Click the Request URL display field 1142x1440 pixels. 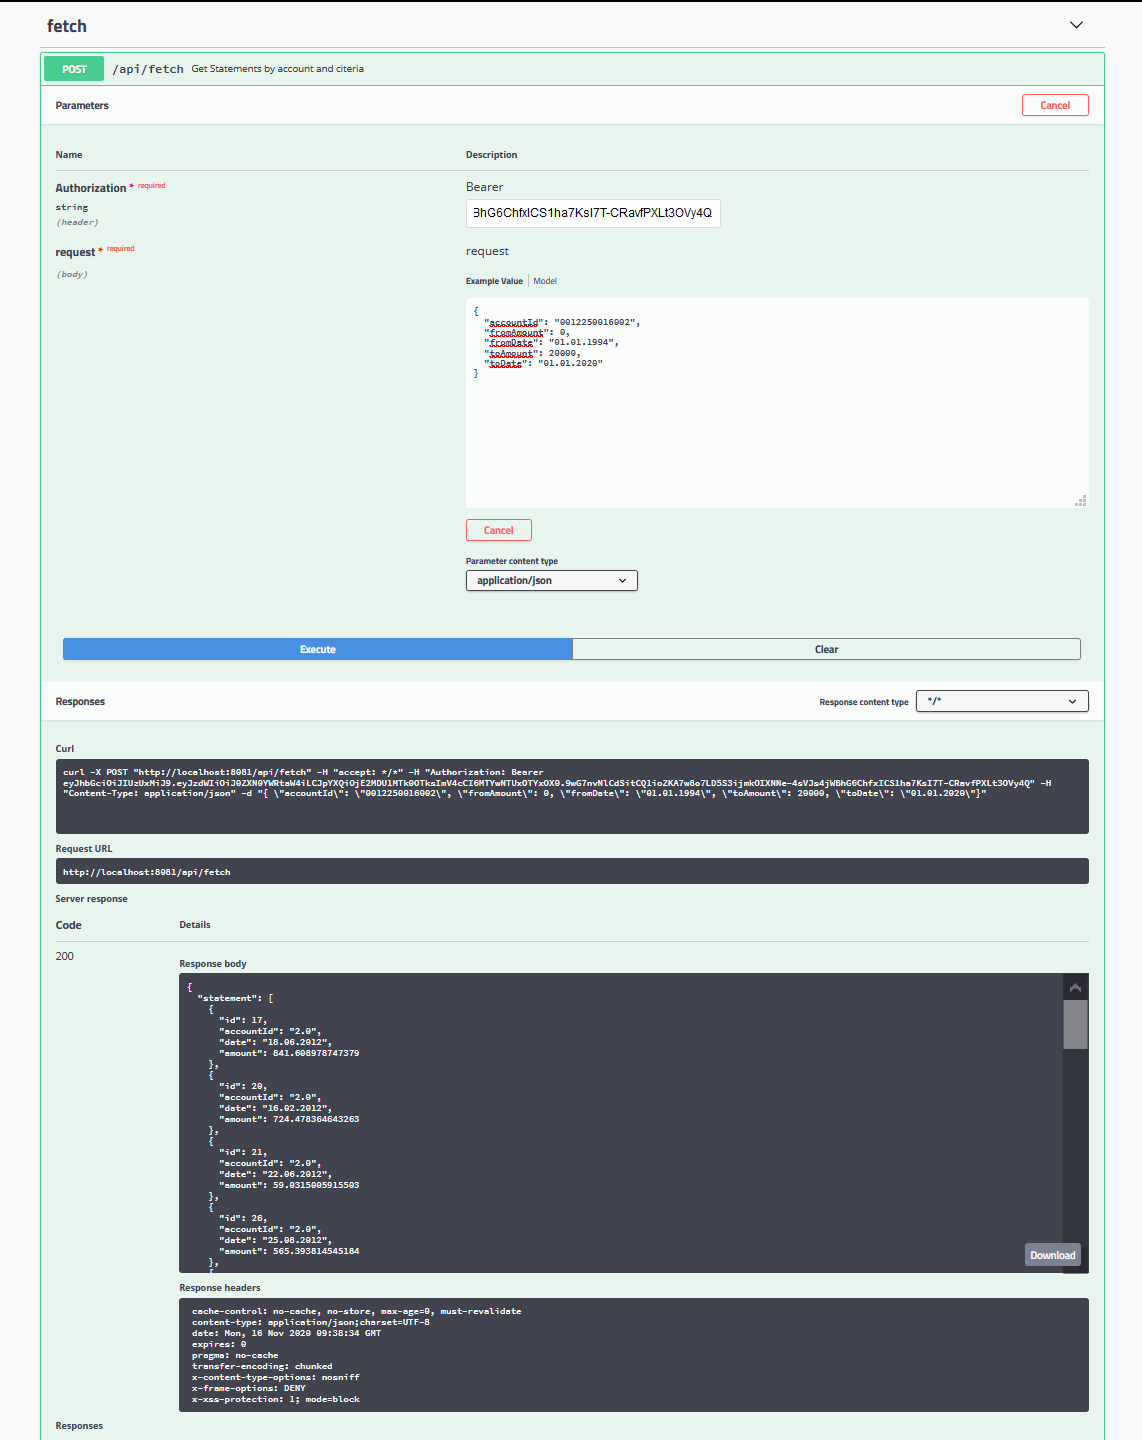point(570,870)
